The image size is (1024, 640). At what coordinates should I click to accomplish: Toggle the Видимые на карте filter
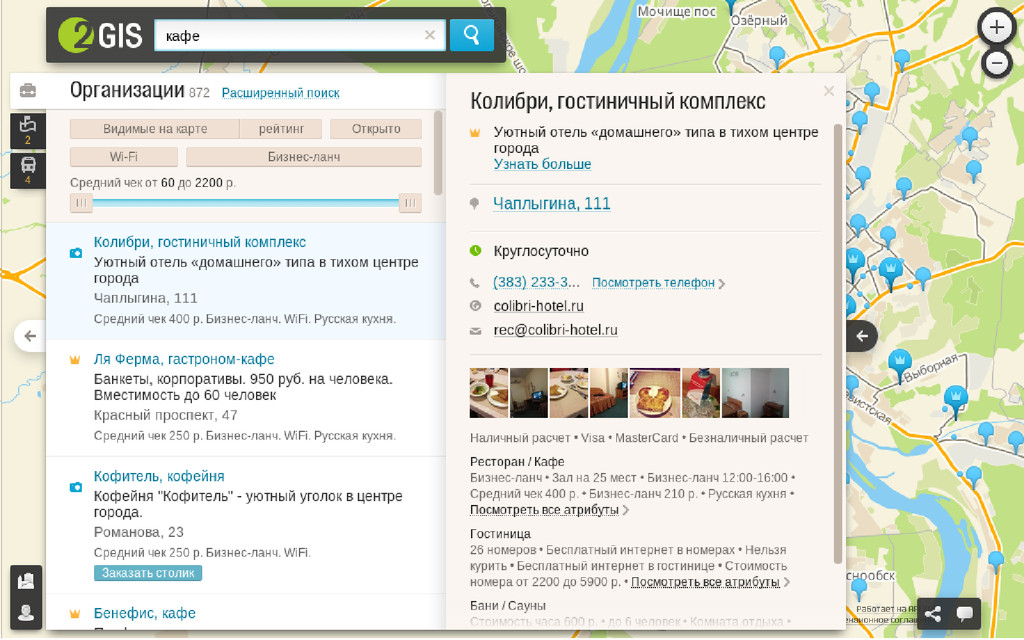pyautogui.click(x=155, y=129)
